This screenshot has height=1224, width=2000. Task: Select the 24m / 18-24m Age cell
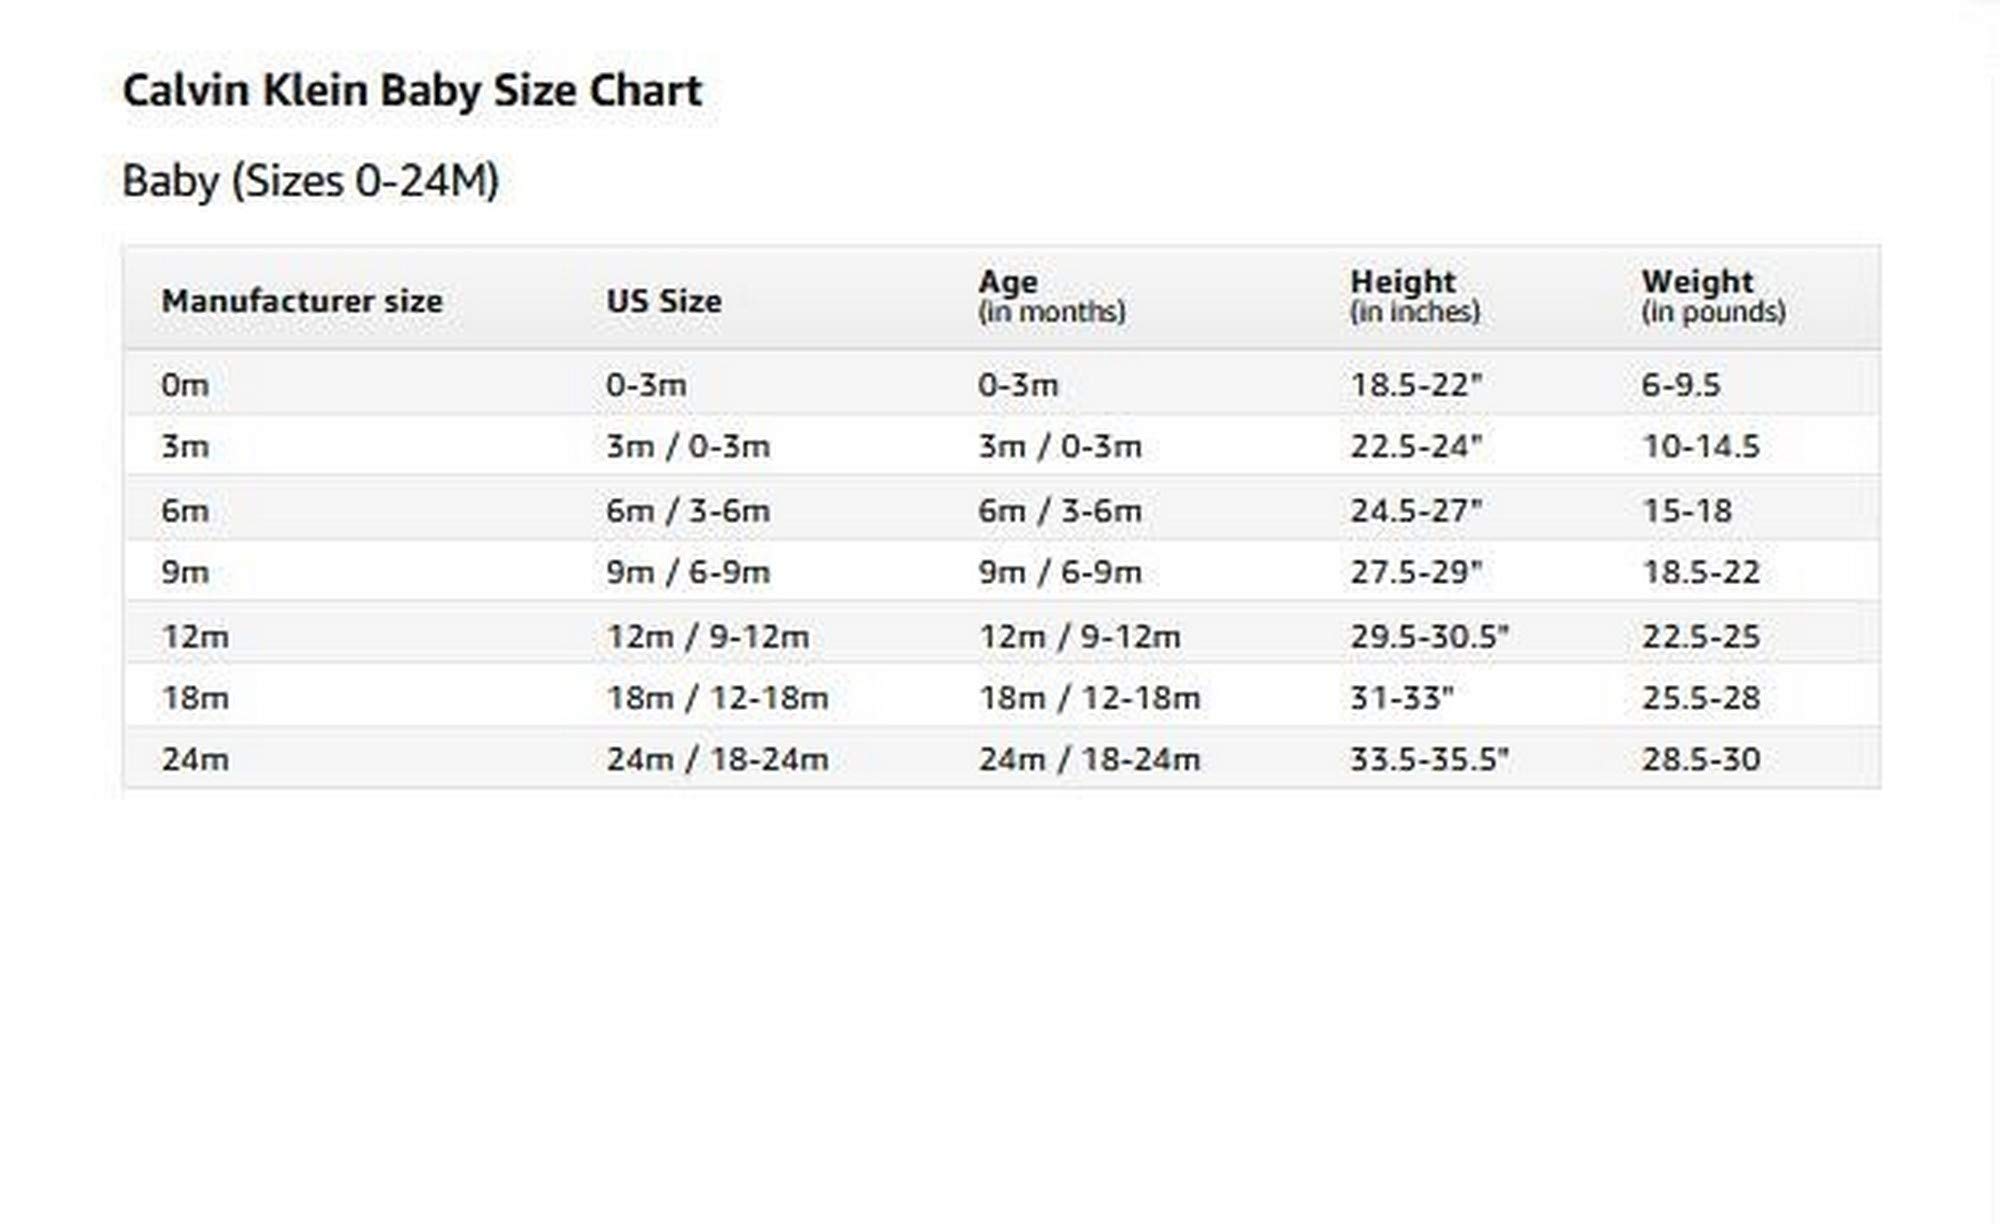coord(1089,760)
